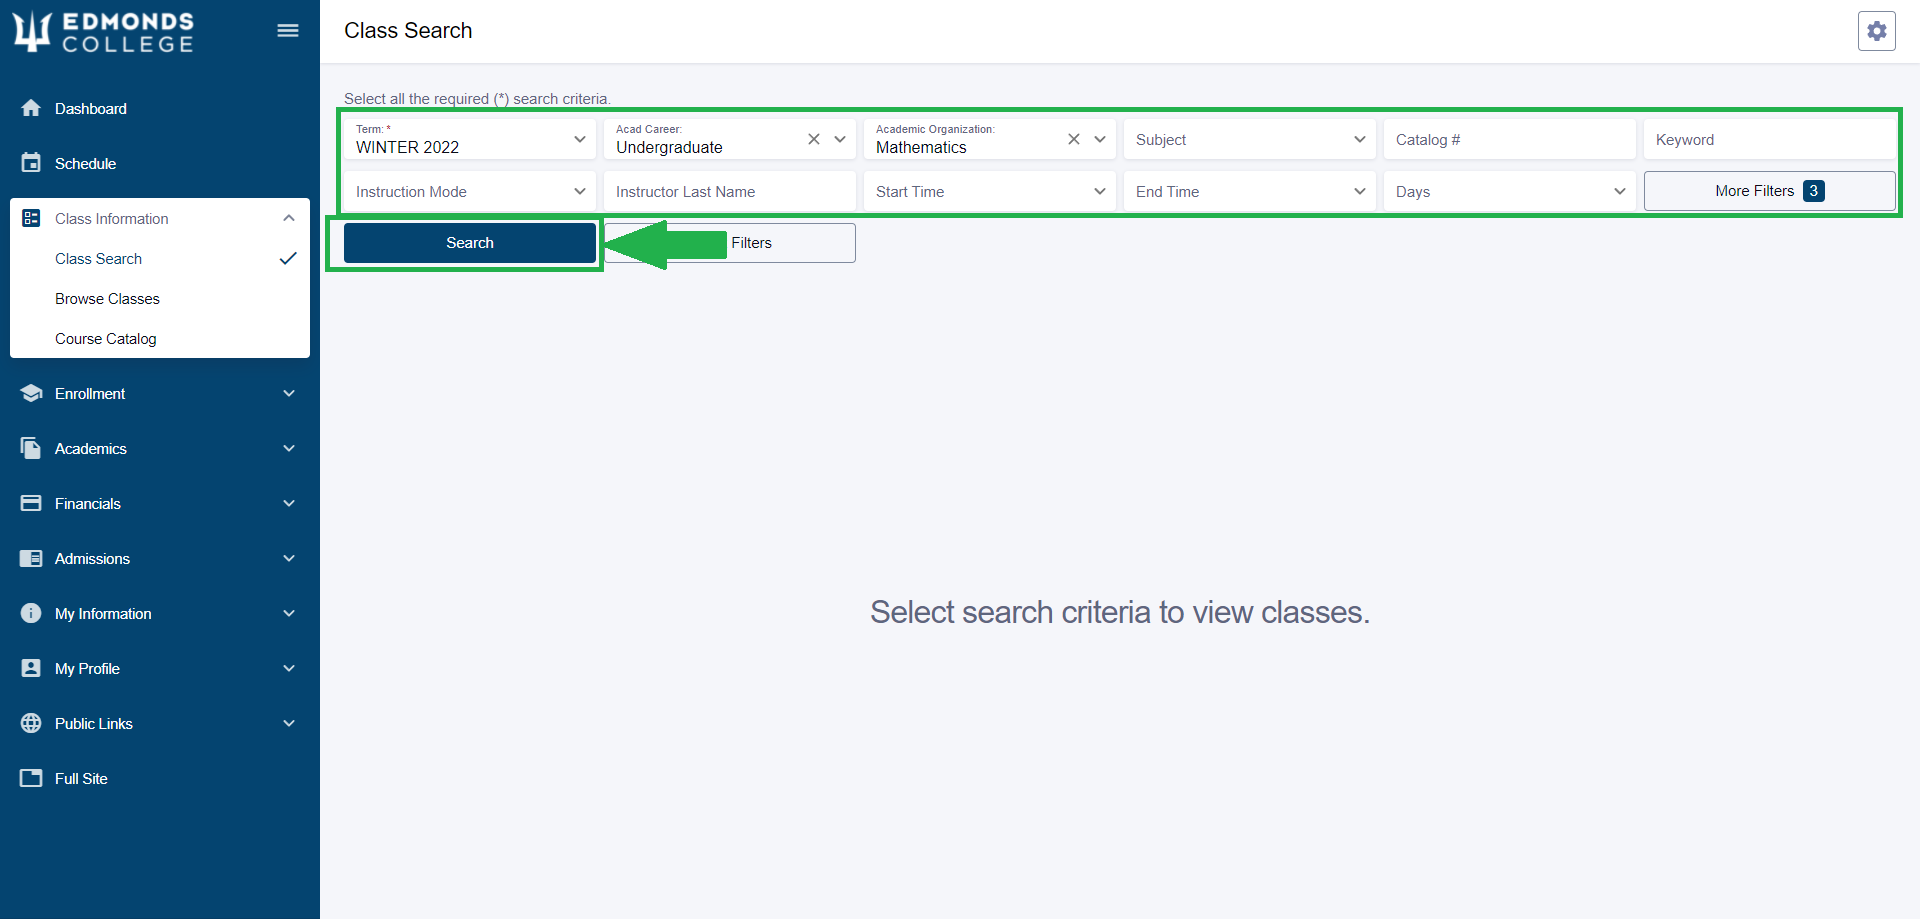Open the Term dropdown
1920x919 pixels.
pyautogui.click(x=470, y=139)
